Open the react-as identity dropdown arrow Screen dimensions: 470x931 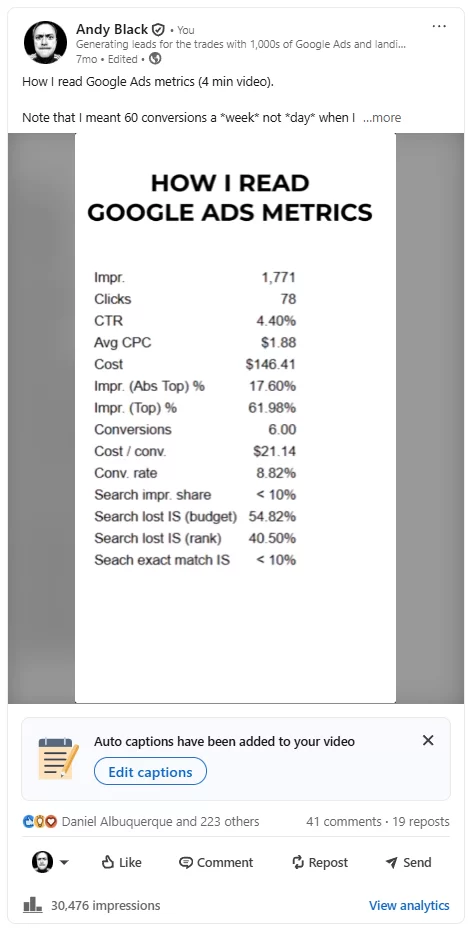[64, 863]
